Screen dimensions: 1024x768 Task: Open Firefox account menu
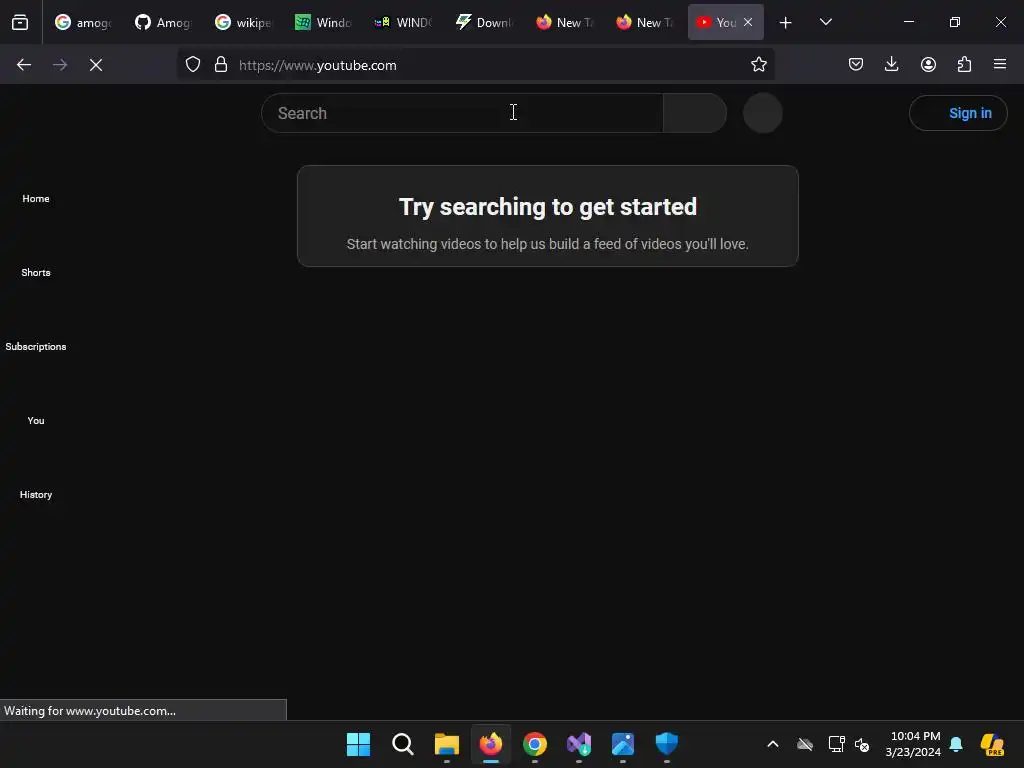928,64
